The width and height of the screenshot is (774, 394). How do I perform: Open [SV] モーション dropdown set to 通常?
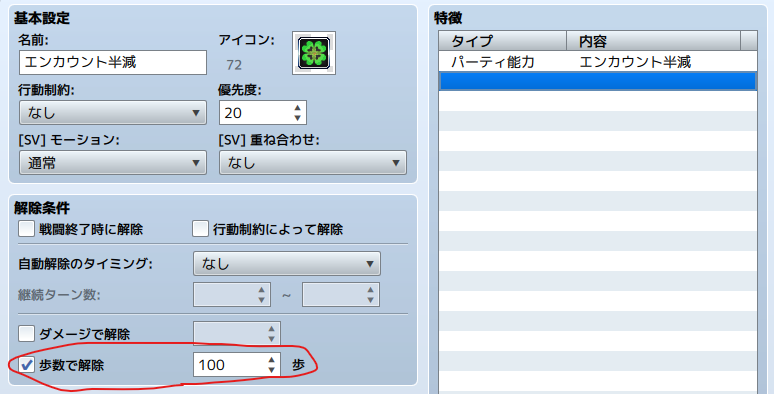pos(113,163)
